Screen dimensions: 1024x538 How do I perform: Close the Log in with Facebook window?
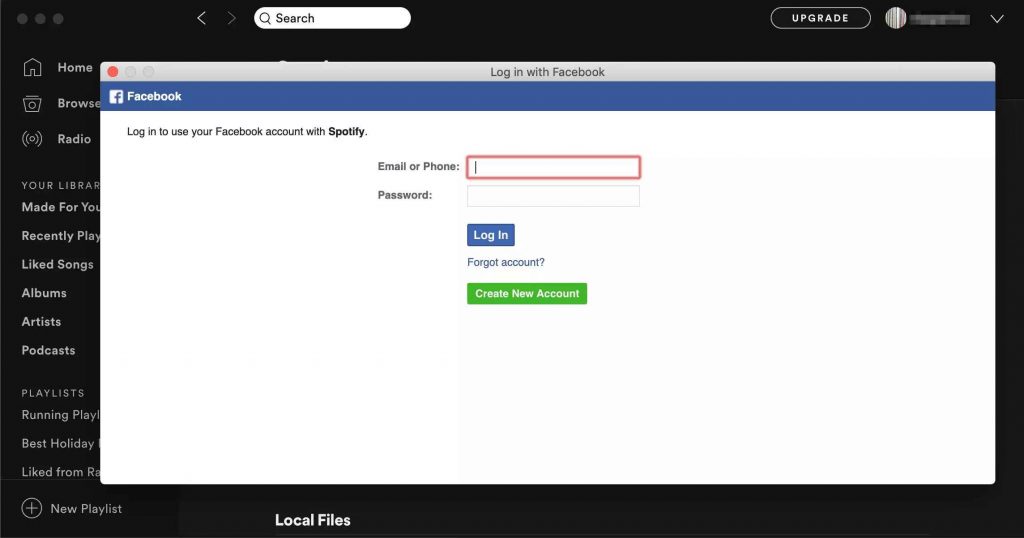coord(113,72)
